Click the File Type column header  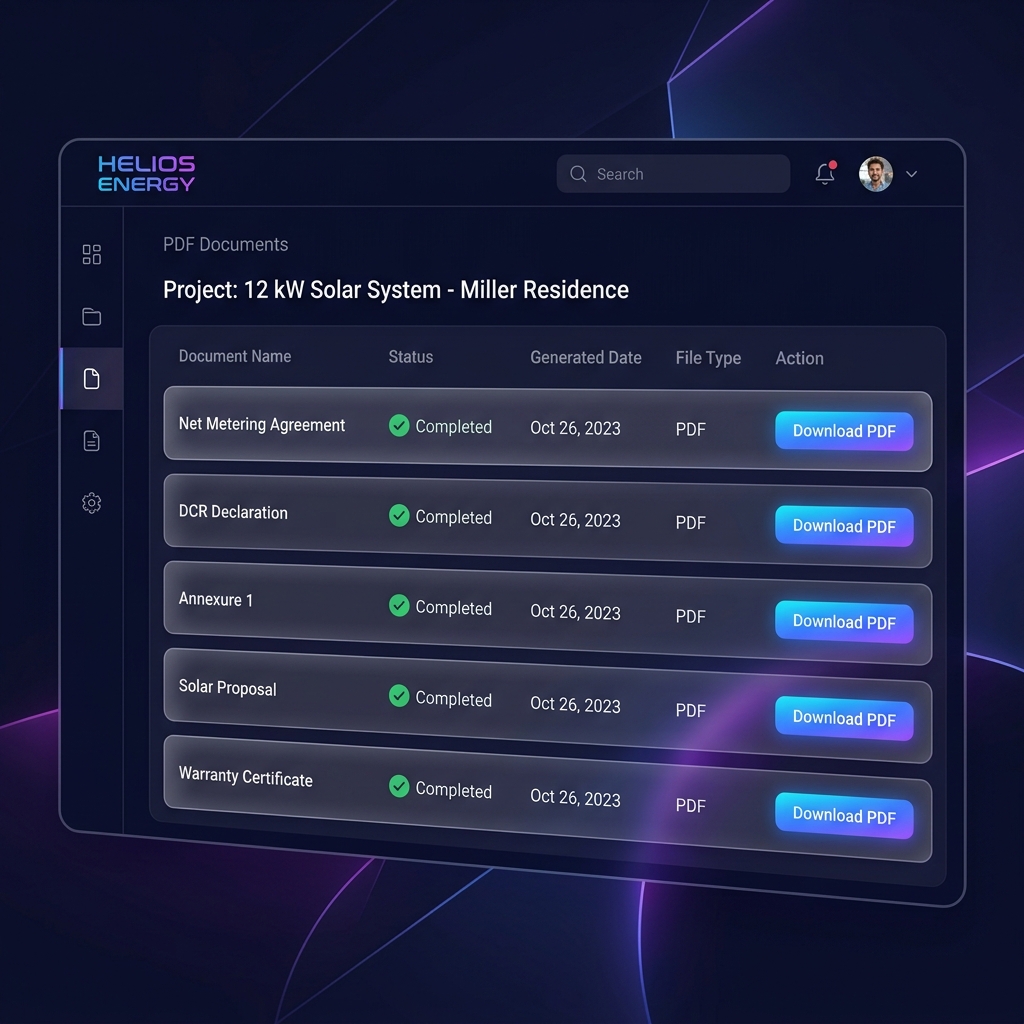(708, 359)
